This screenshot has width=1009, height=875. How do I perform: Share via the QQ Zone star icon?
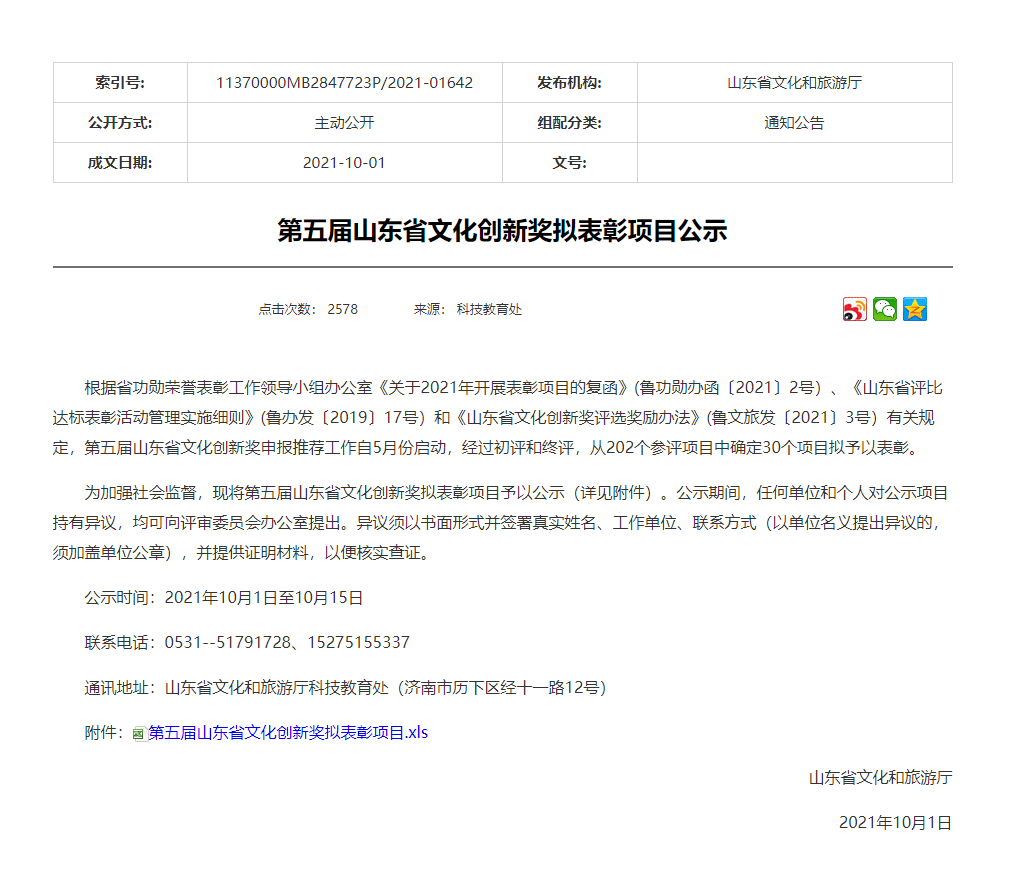(915, 310)
